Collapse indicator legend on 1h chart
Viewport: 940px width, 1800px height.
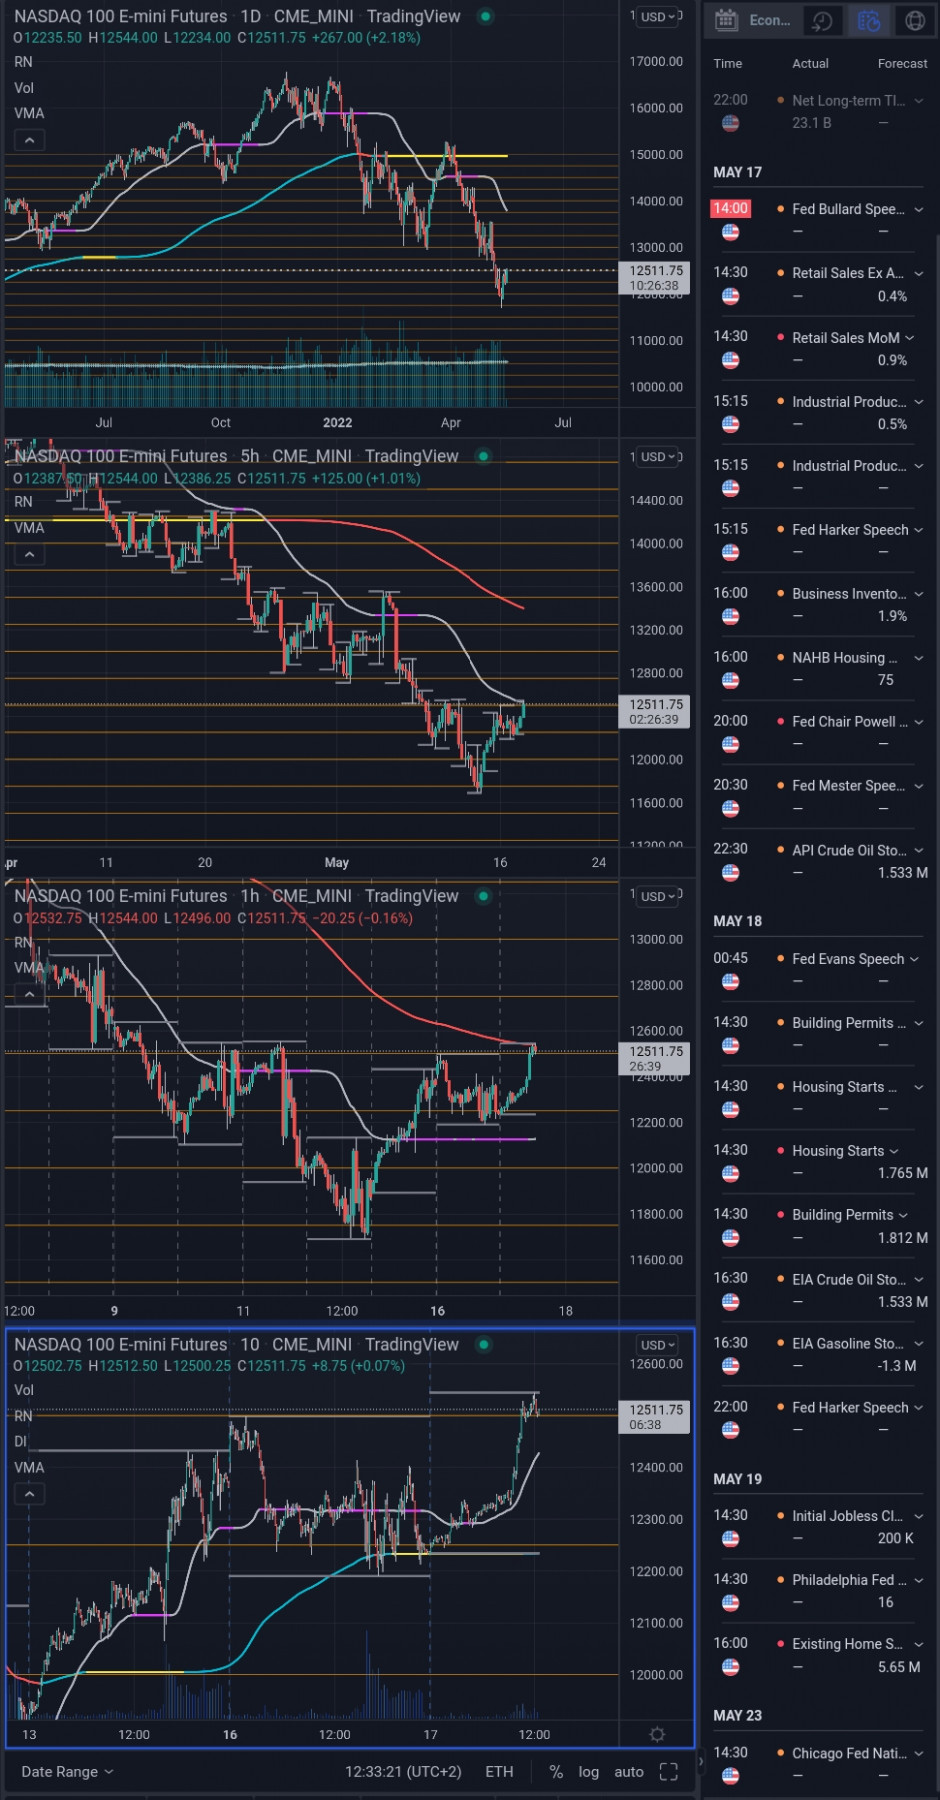tap(29, 994)
